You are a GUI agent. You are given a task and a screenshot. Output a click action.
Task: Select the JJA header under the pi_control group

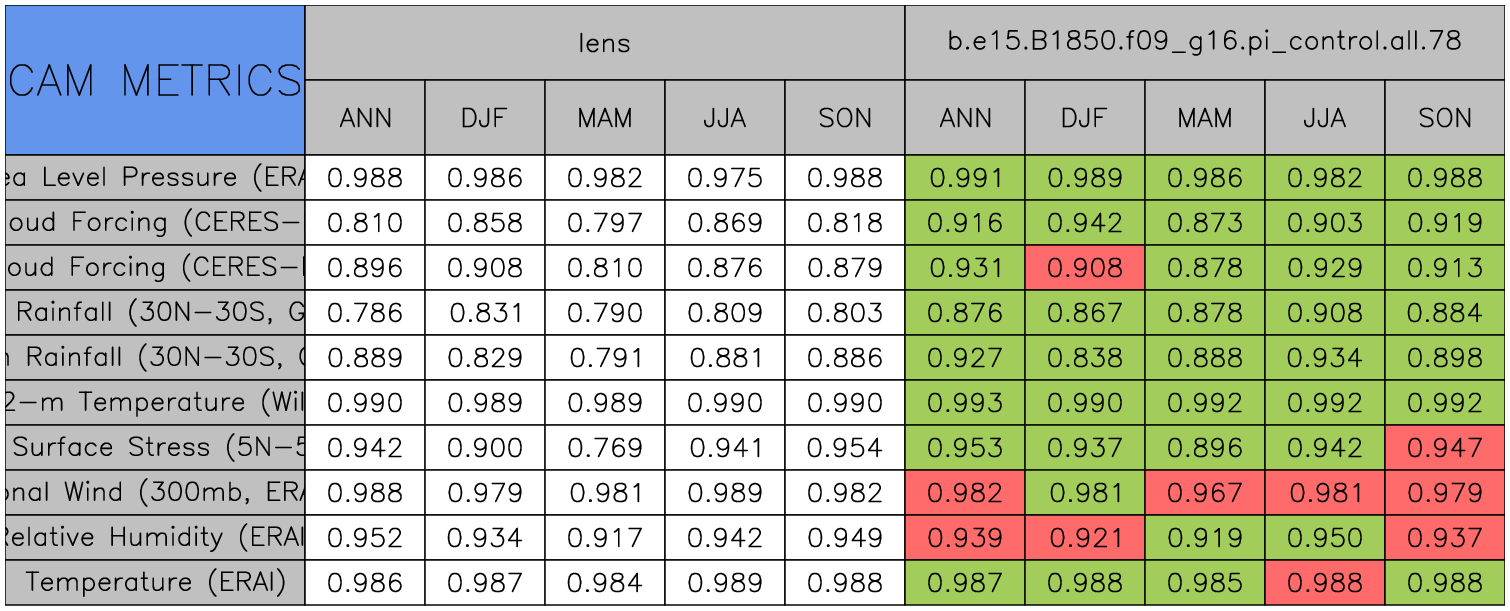tap(1324, 118)
